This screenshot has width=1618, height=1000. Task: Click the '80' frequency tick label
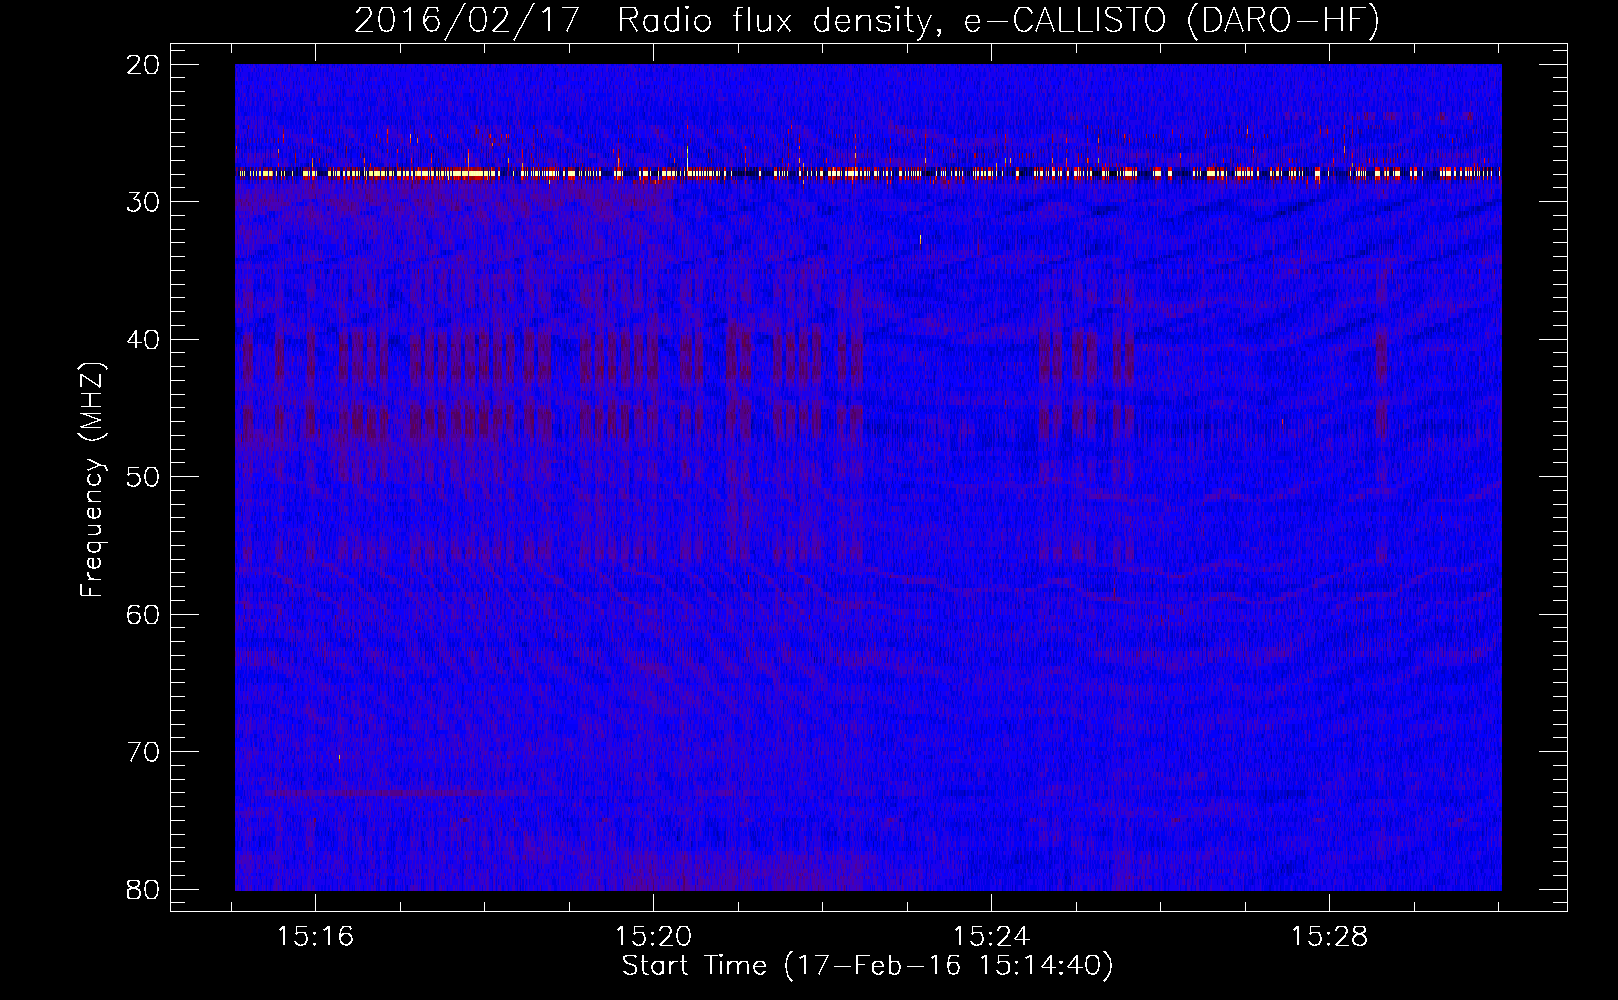pyautogui.click(x=144, y=889)
